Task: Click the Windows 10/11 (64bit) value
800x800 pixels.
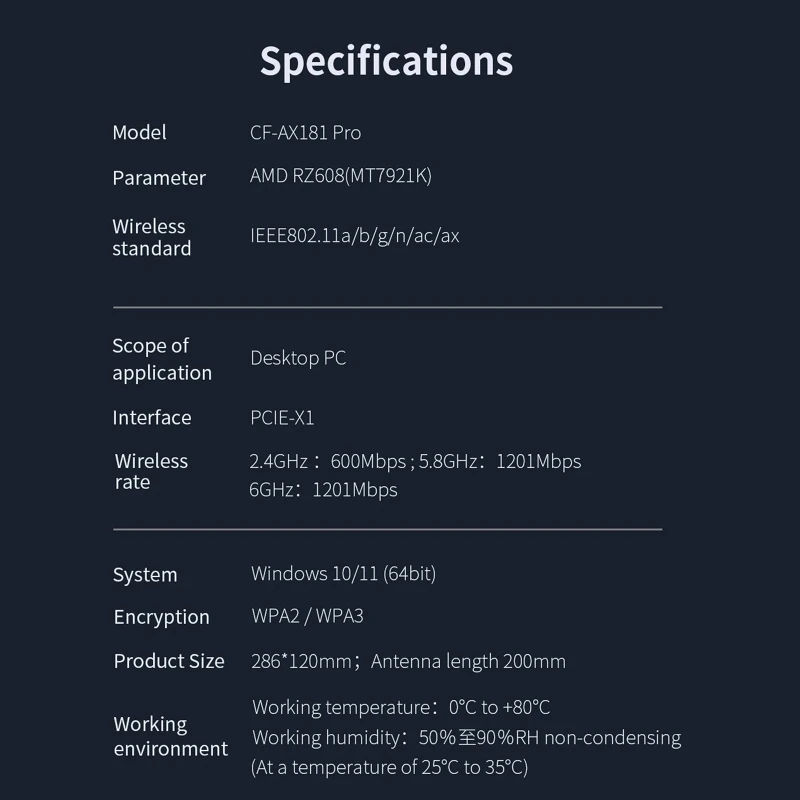Action: (x=343, y=574)
